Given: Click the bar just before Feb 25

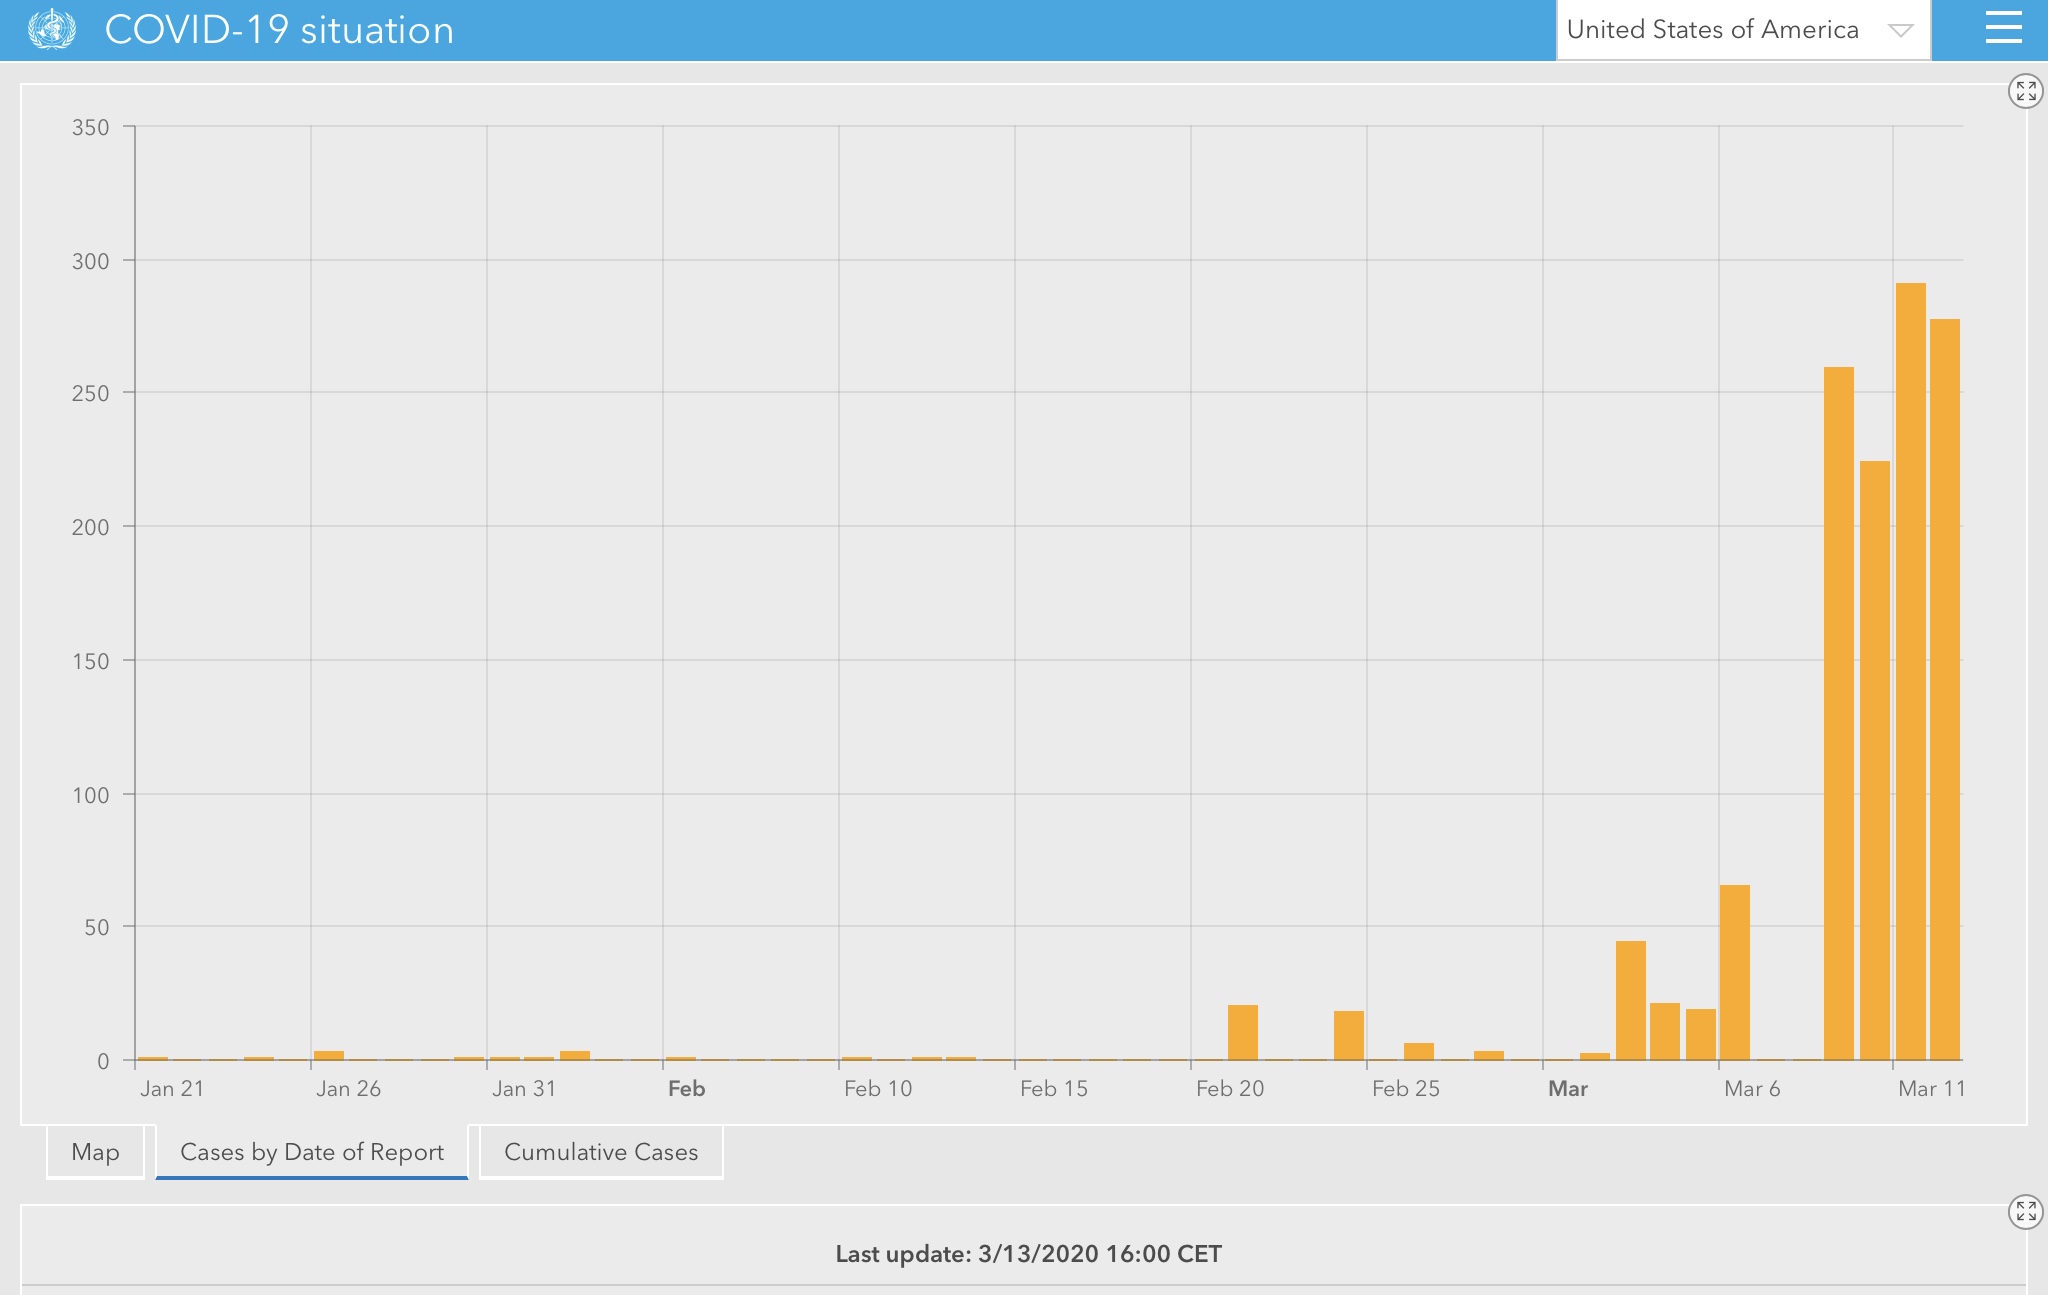Looking at the screenshot, I should (1348, 1035).
